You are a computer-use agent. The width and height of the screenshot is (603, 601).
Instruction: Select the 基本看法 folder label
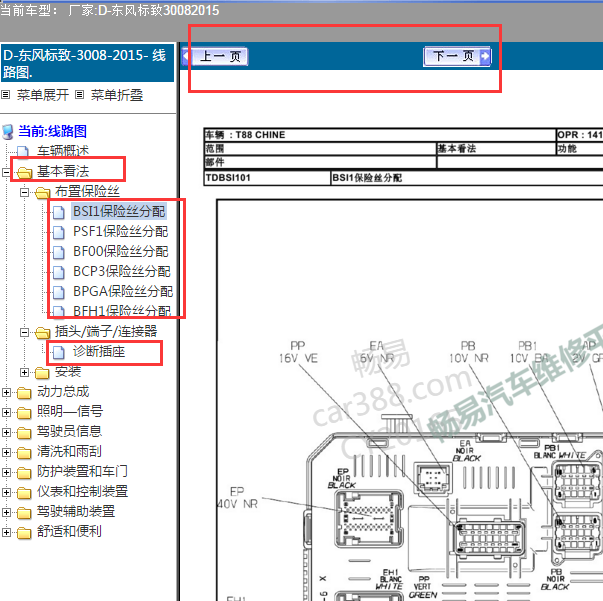click(x=63, y=171)
